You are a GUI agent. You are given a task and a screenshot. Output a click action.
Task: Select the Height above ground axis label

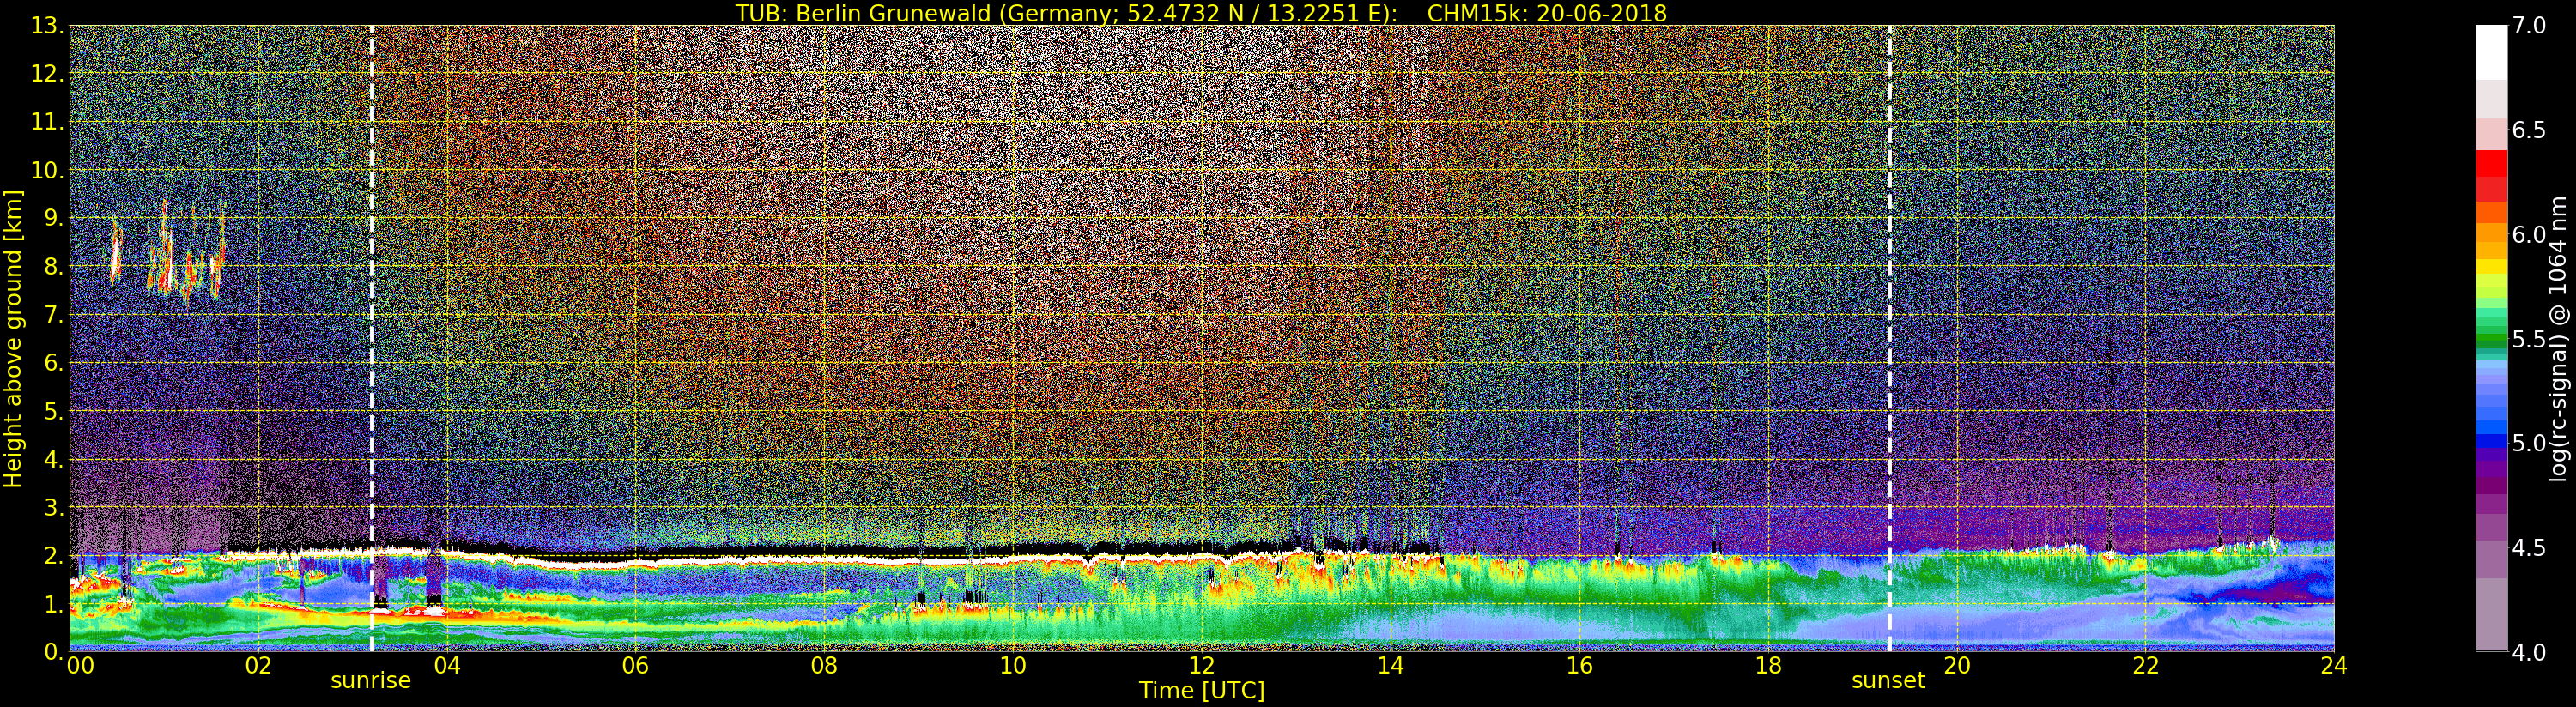[13, 338]
